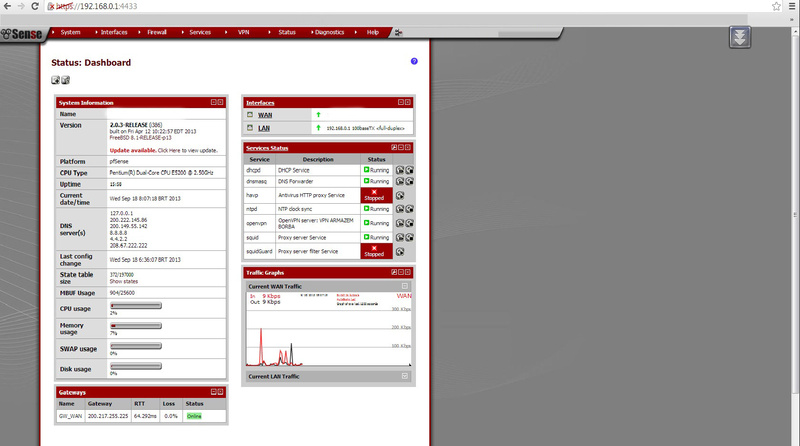Open the Services Status title link

coord(267,148)
